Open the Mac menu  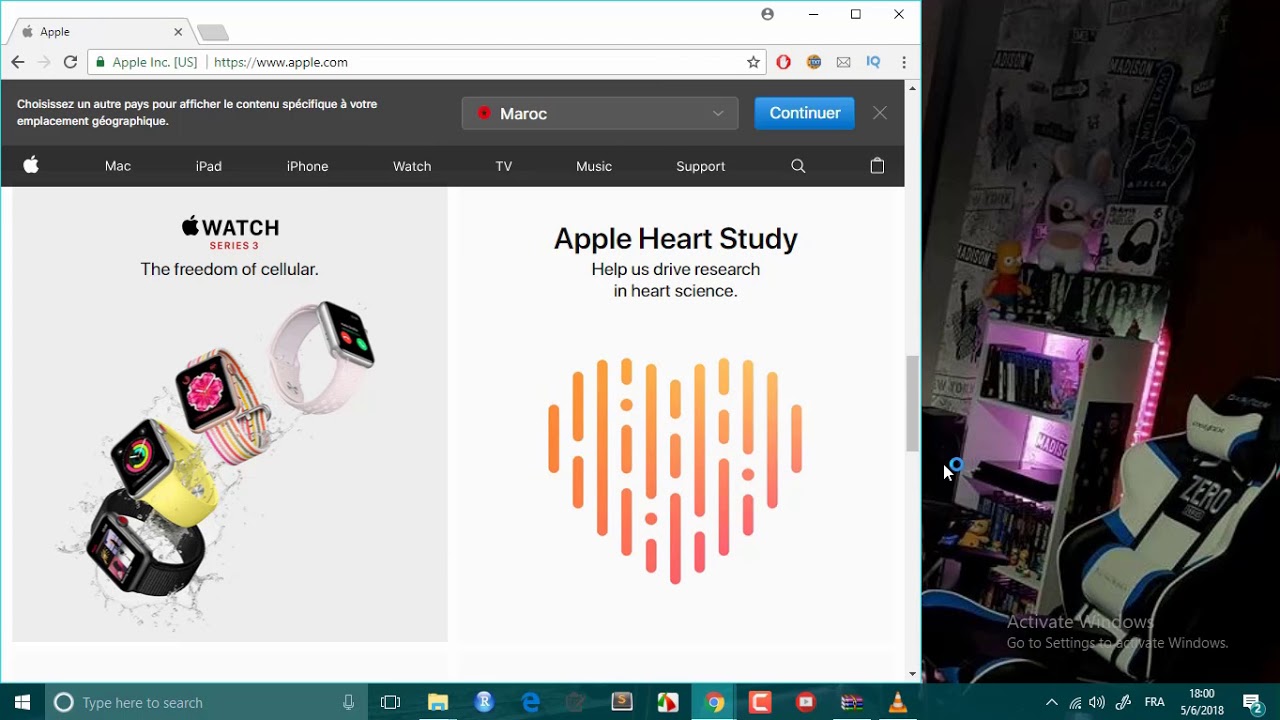(118, 166)
